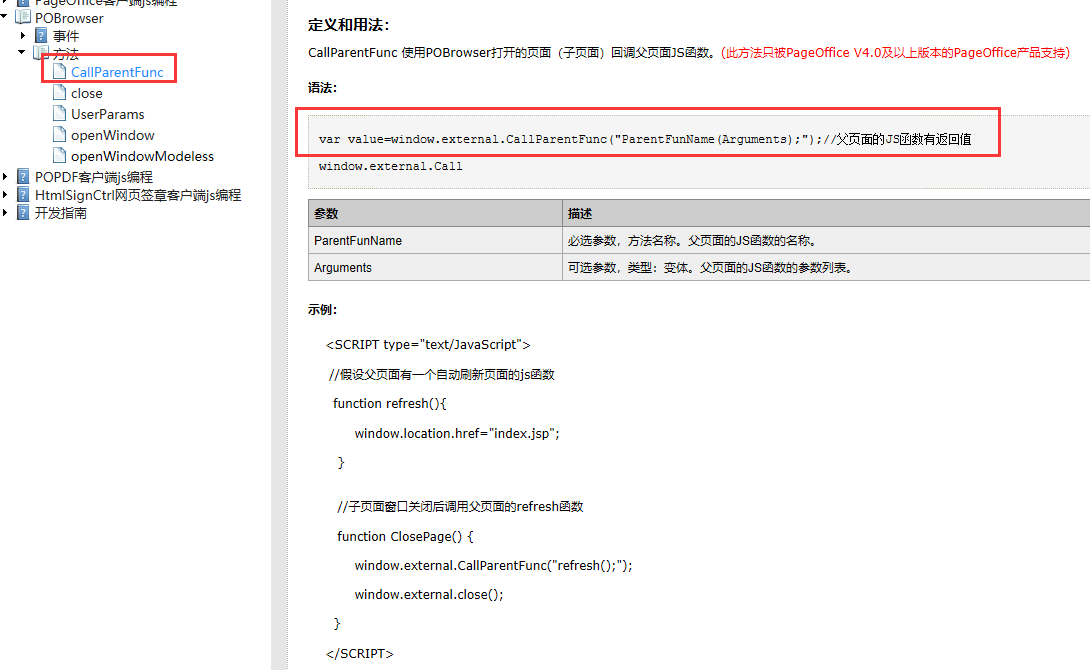This screenshot has width=1090, height=670.
Task: Click the //子页面窗口关闭后 comment line
Action: 460,507
